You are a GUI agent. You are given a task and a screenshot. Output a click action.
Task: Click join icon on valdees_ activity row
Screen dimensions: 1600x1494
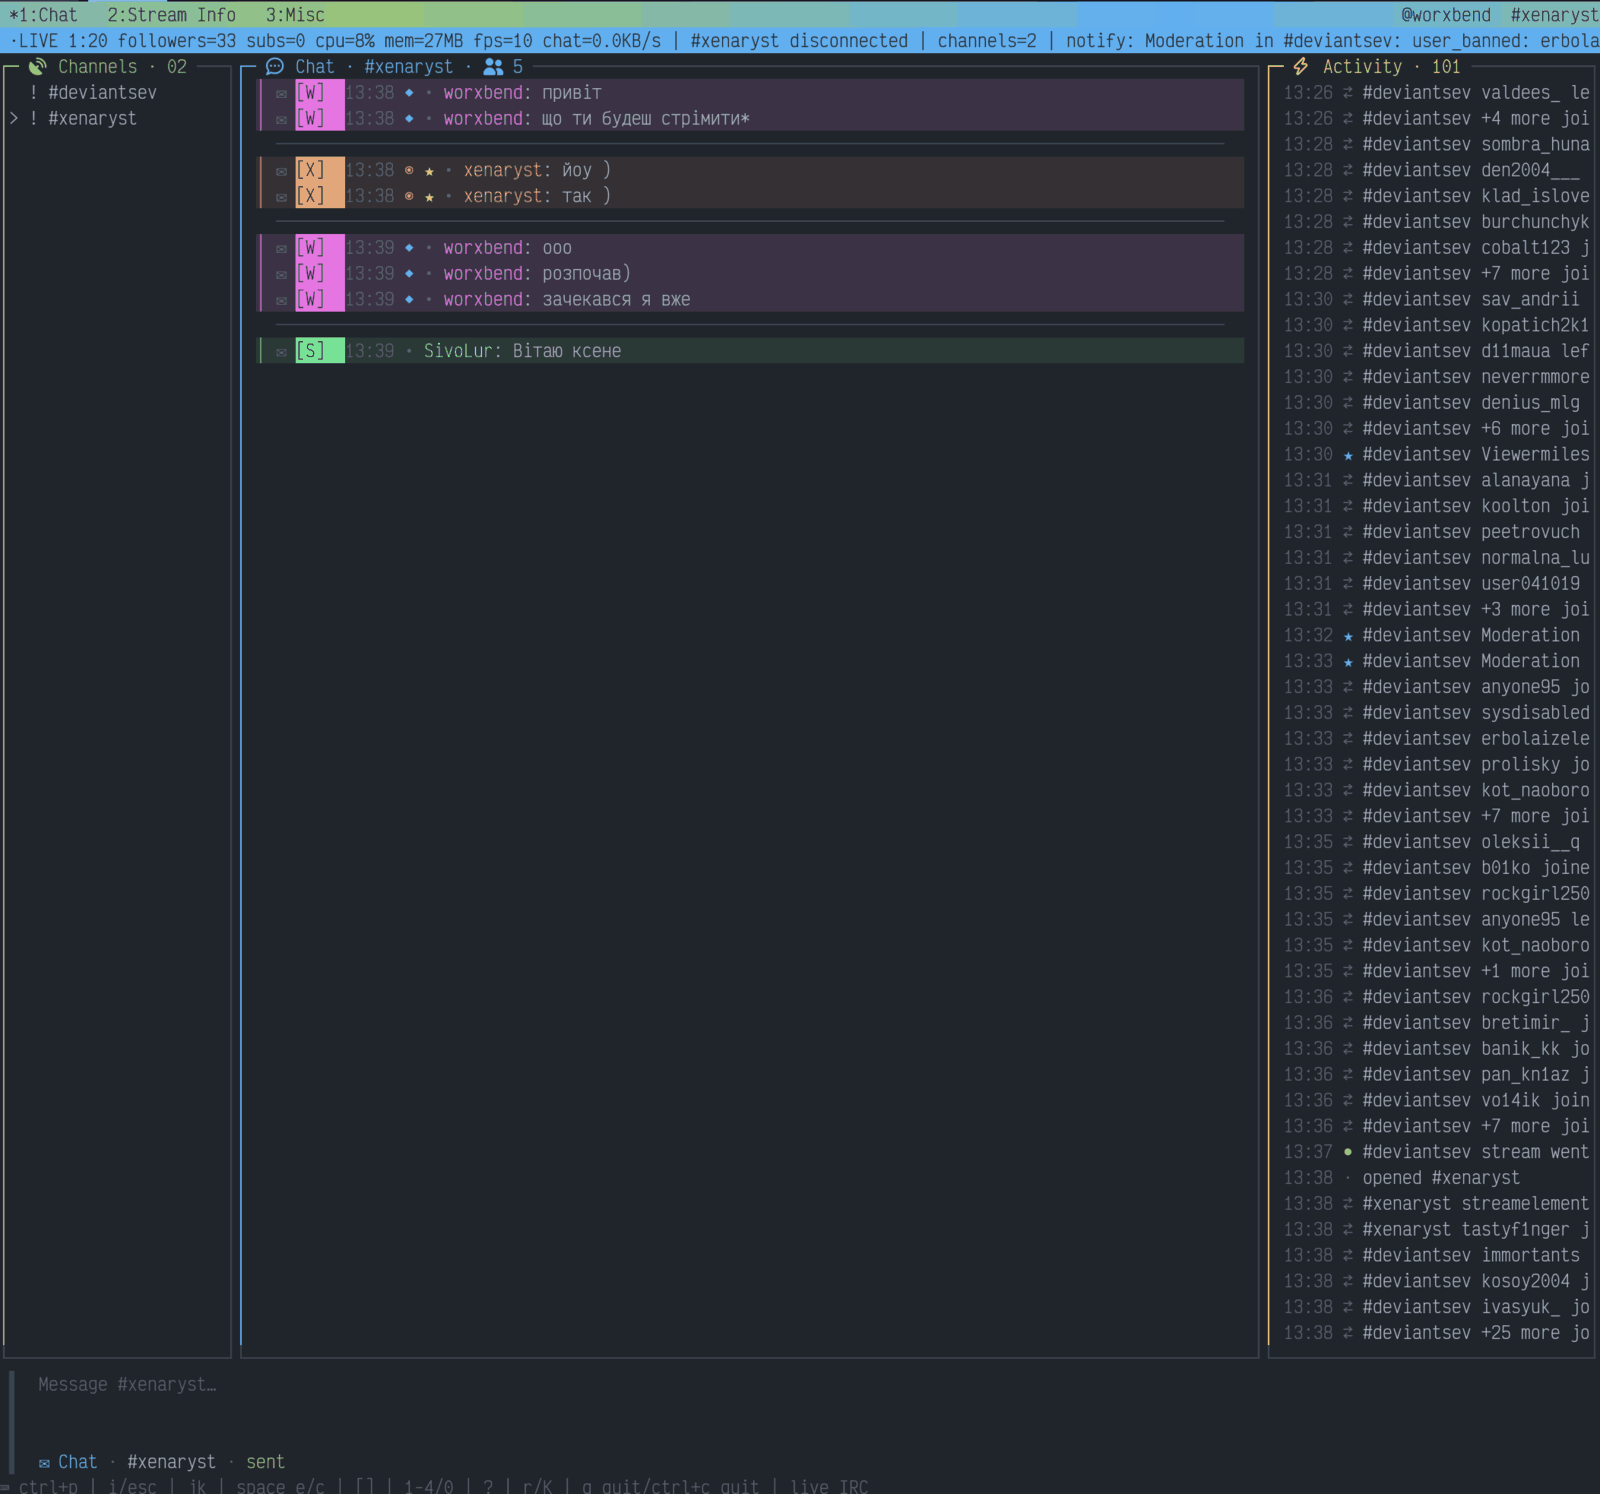tap(1348, 93)
